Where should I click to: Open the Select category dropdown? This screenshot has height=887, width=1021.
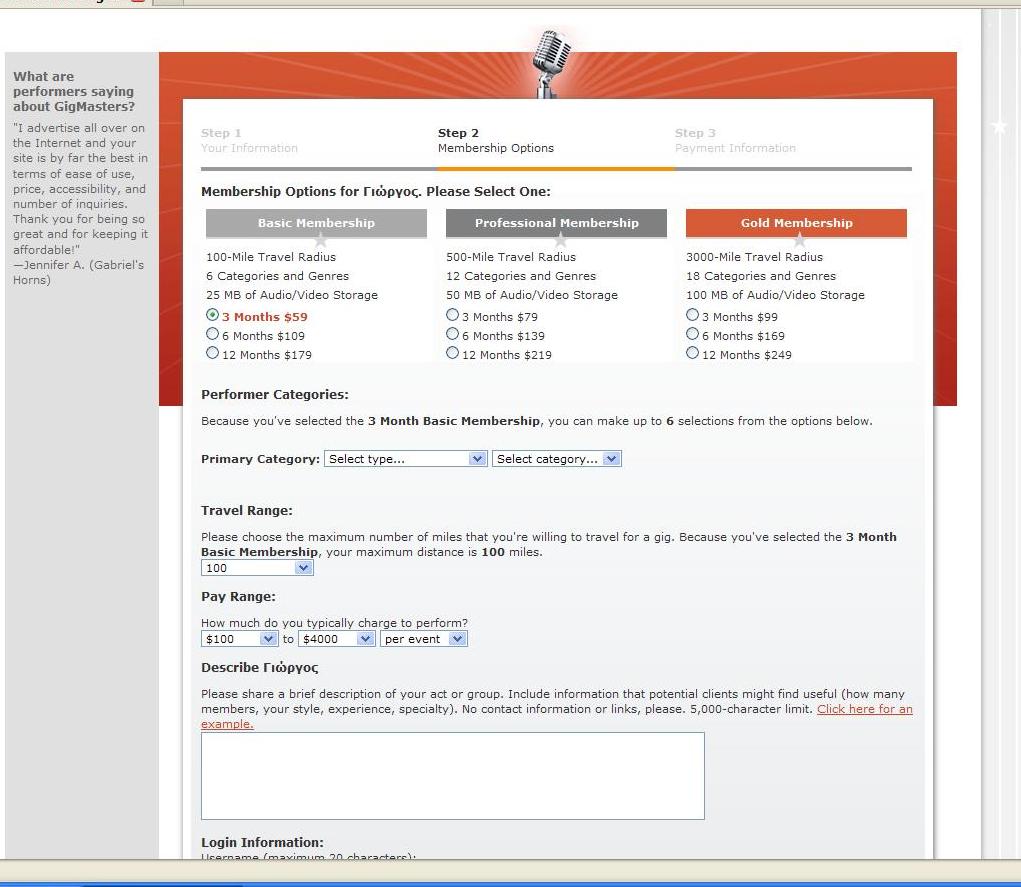pyautogui.click(x=556, y=459)
